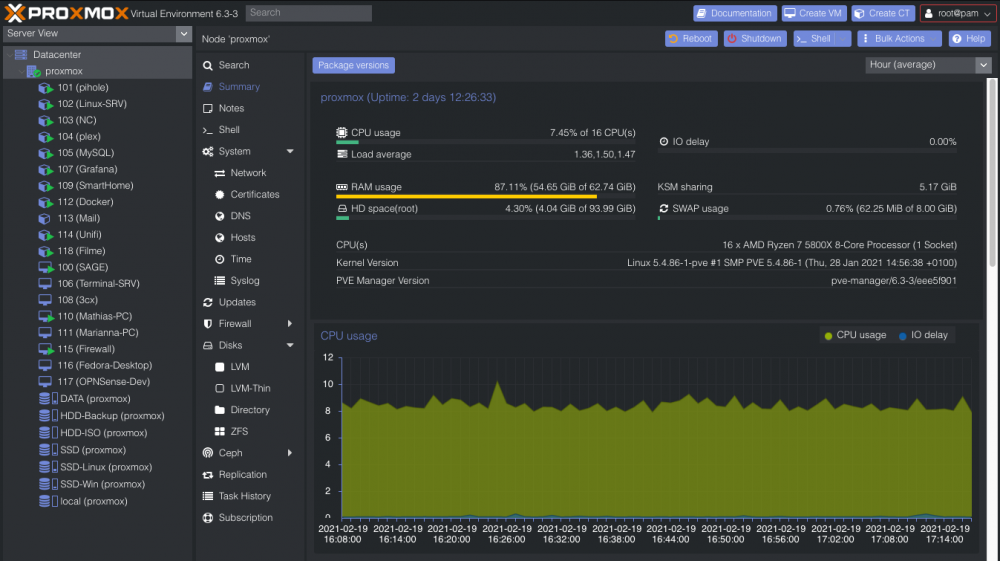The image size is (1000, 561).
Task: Toggle IO delay series in chart legend
Action: (x=923, y=335)
